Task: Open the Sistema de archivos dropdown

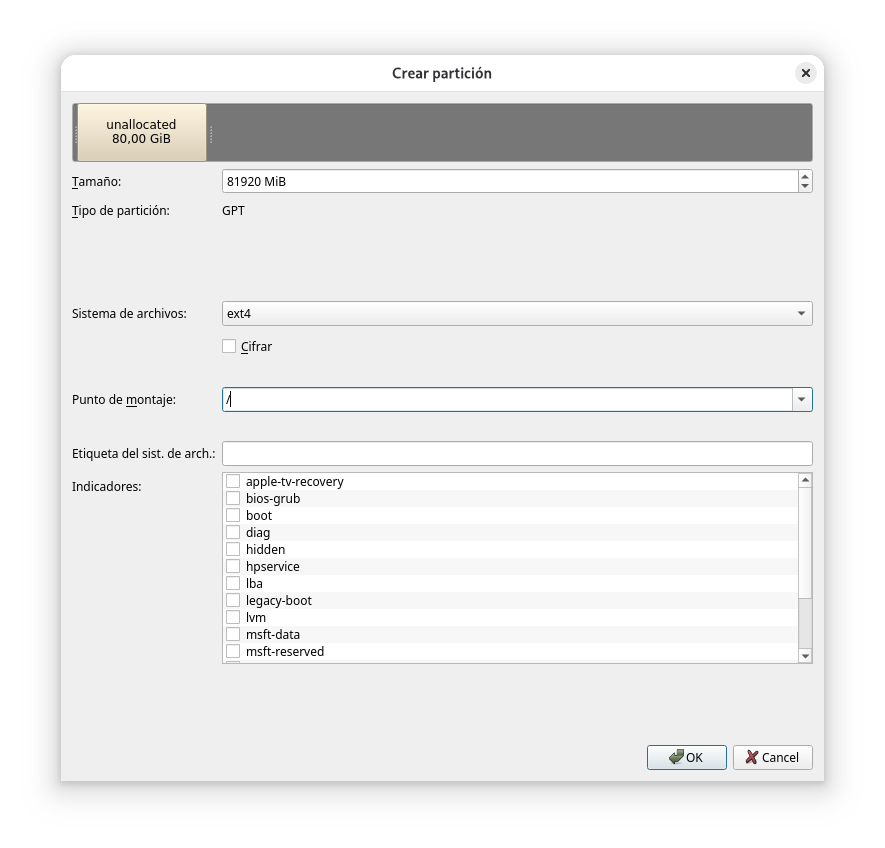Action: click(517, 313)
